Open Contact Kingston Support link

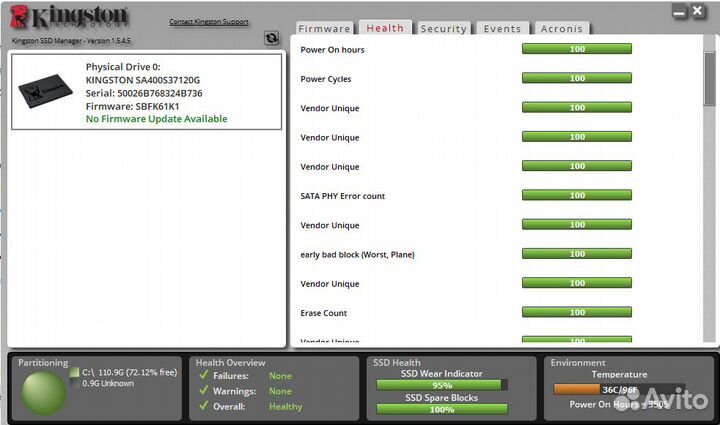(x=209, y=22)
